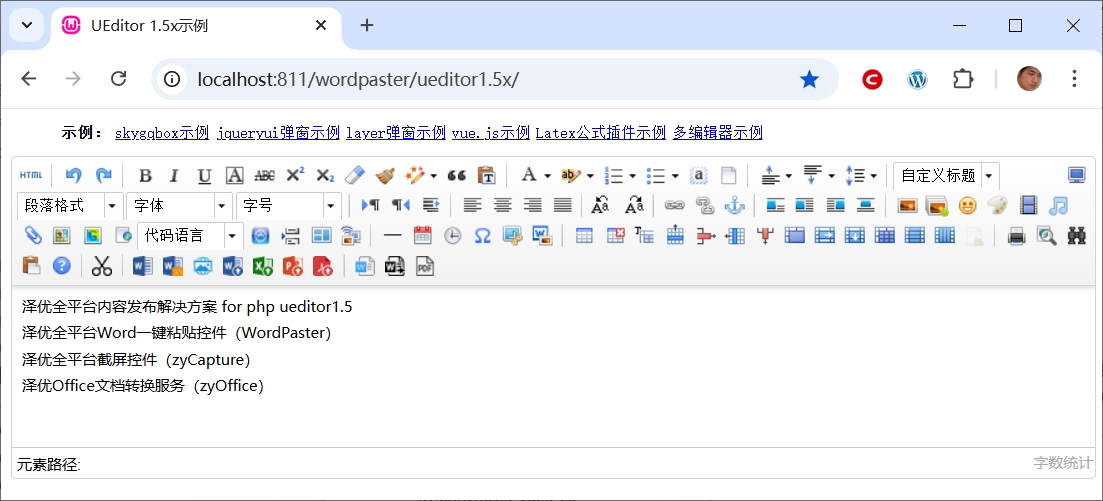Click the eraser clear-formatting icon
The height and width of the screenshot is (501, 1103).
pyautogui.click(x=355, y=176)
